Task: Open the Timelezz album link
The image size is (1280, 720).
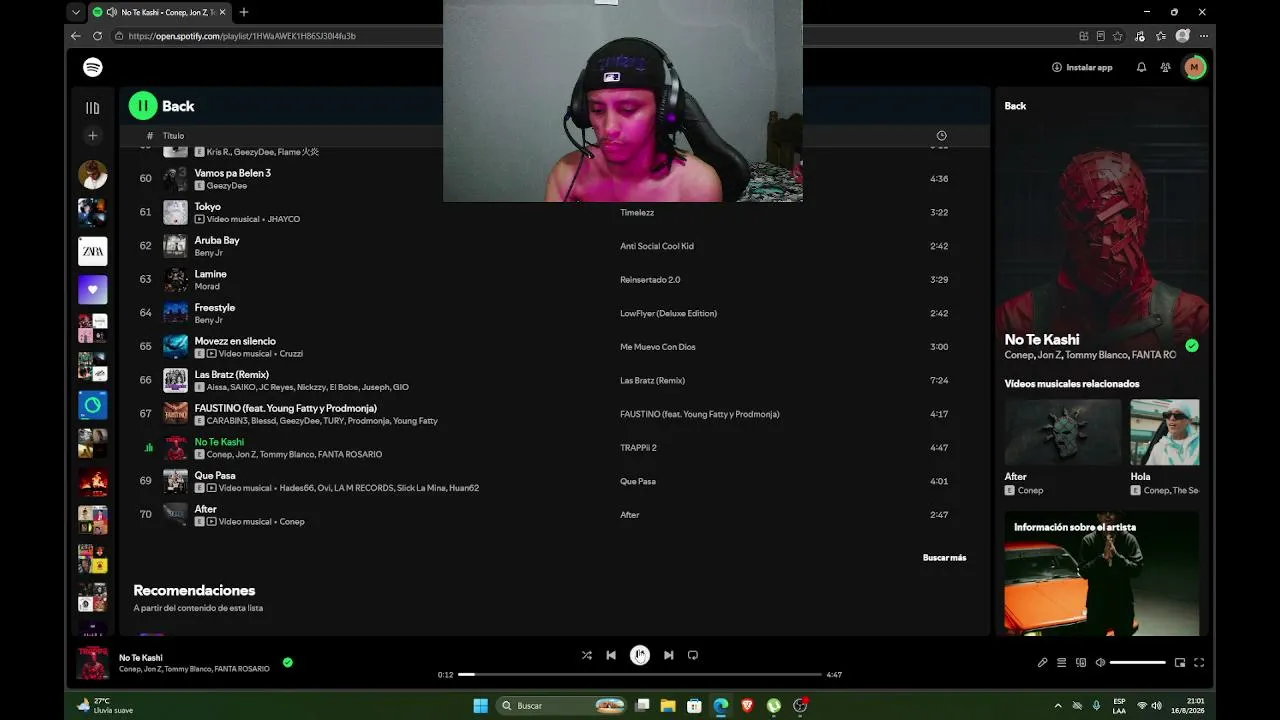Action: 637,213
